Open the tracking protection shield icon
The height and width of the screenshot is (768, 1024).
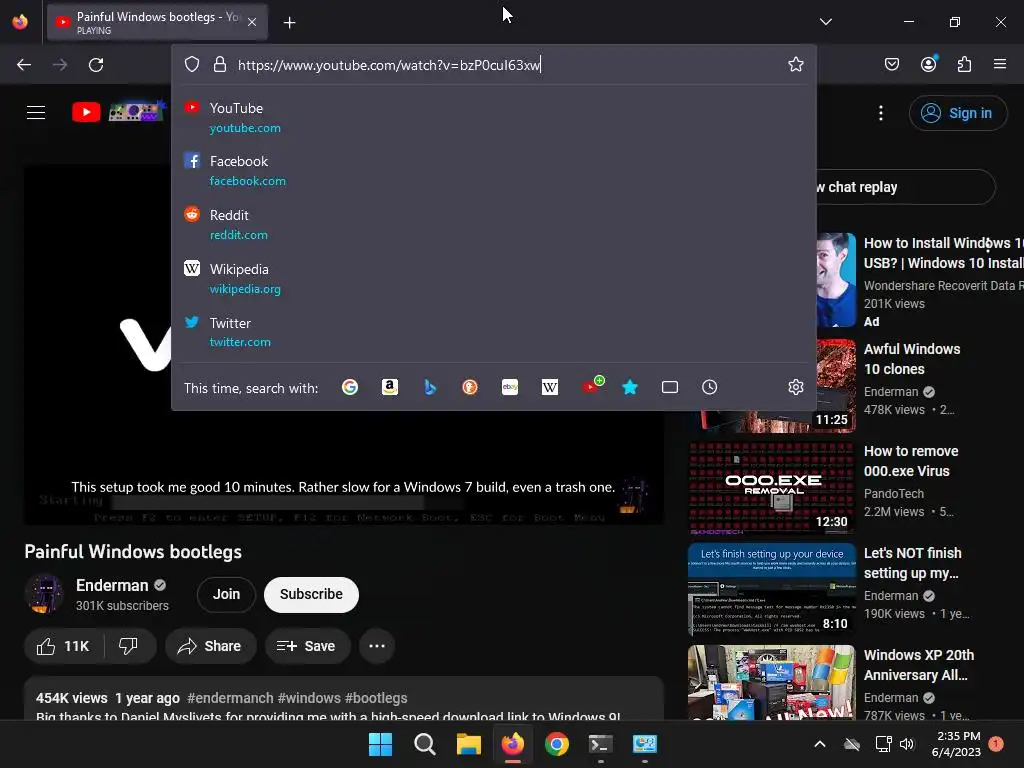(x=191, y=65)
